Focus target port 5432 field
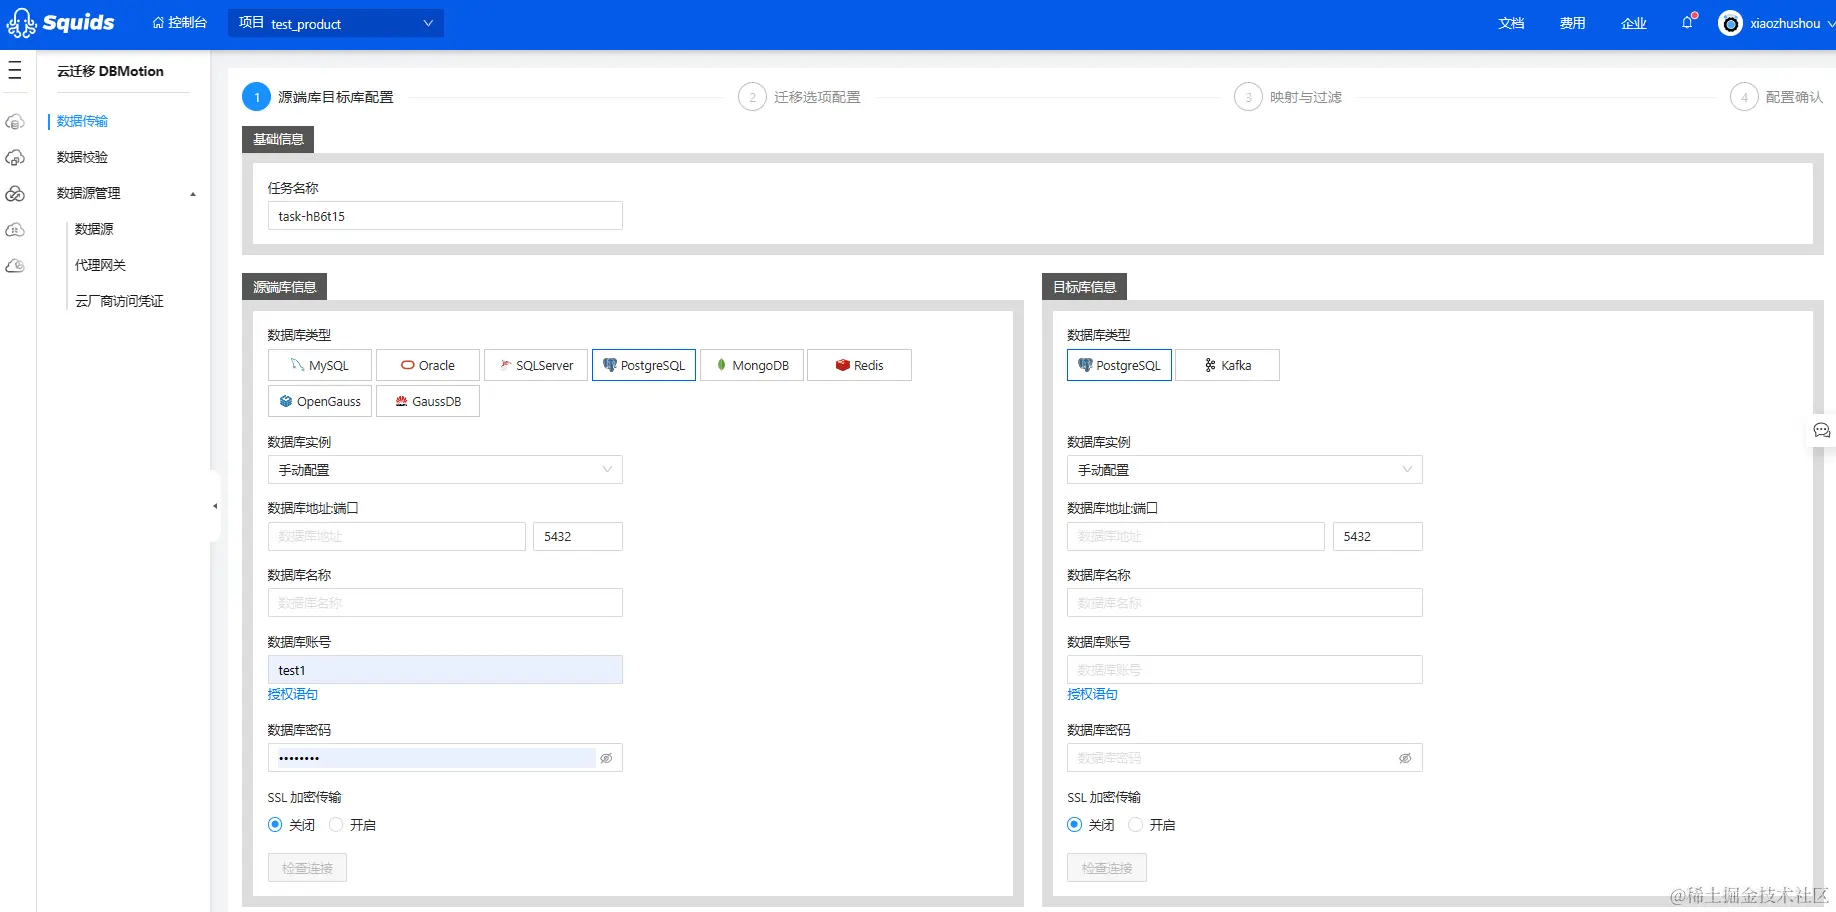 click(1378, 537)
